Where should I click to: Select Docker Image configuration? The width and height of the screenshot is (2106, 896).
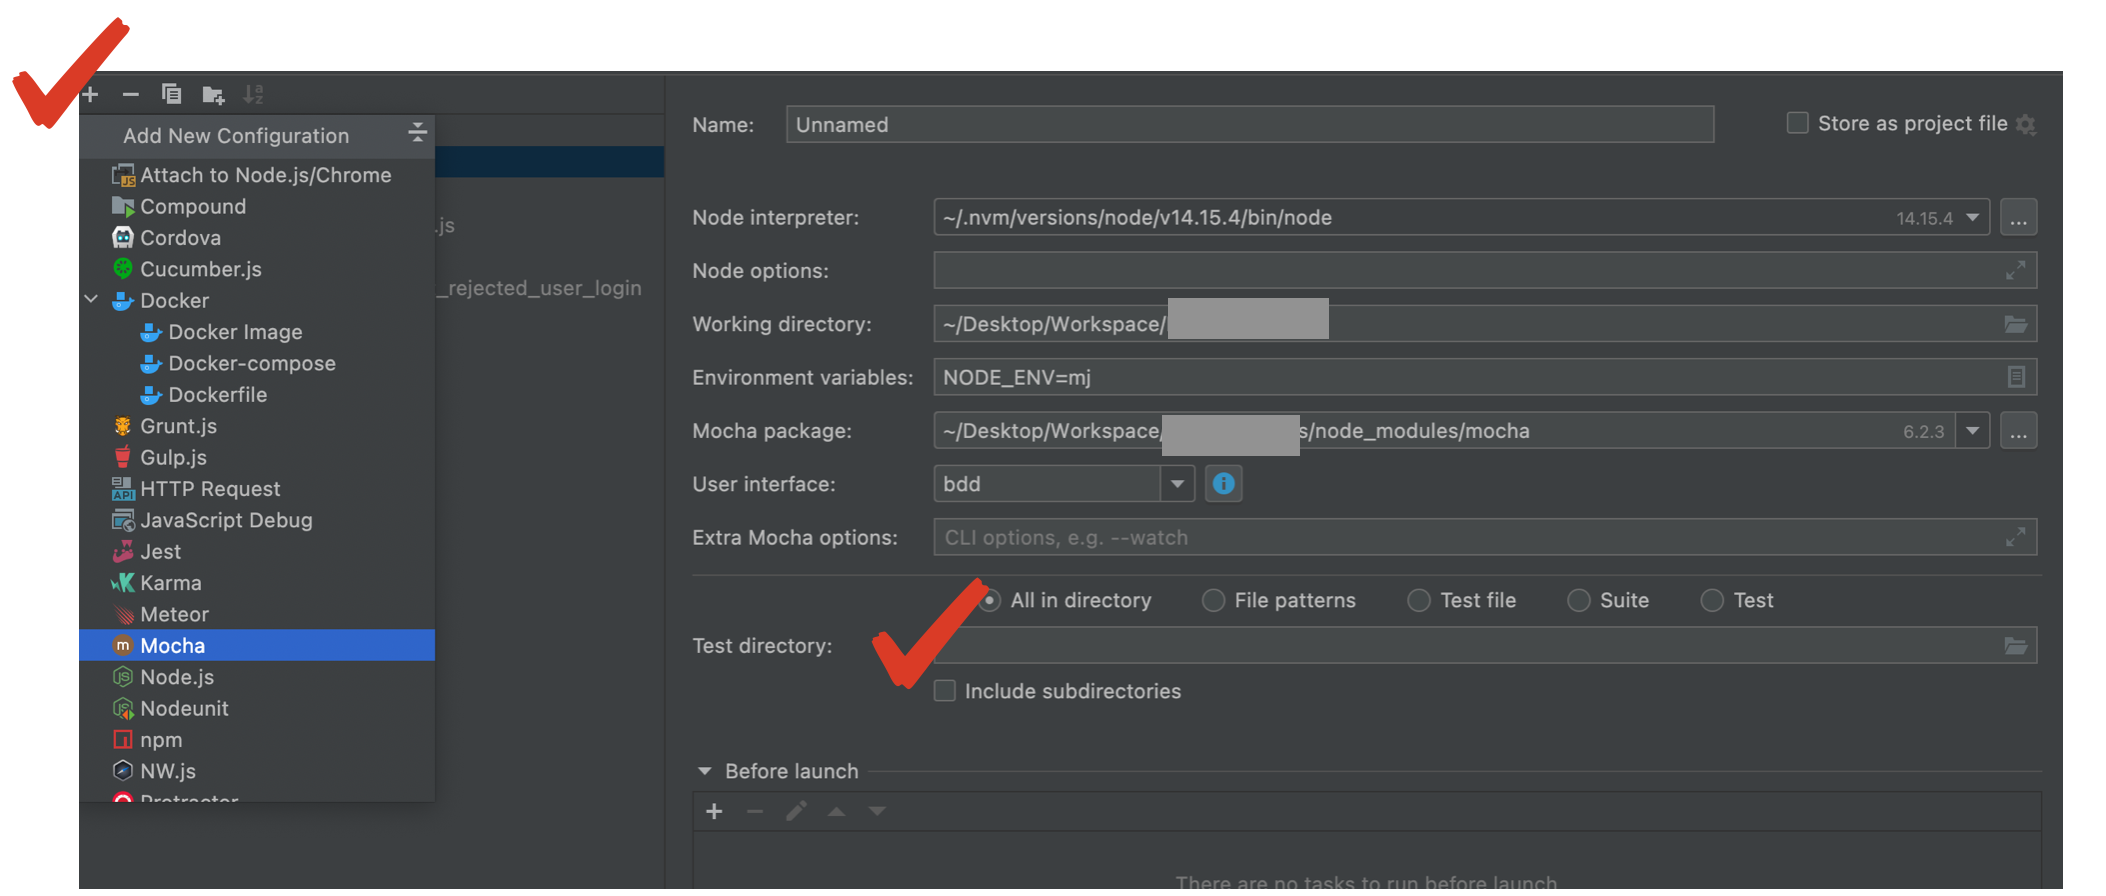257,332
